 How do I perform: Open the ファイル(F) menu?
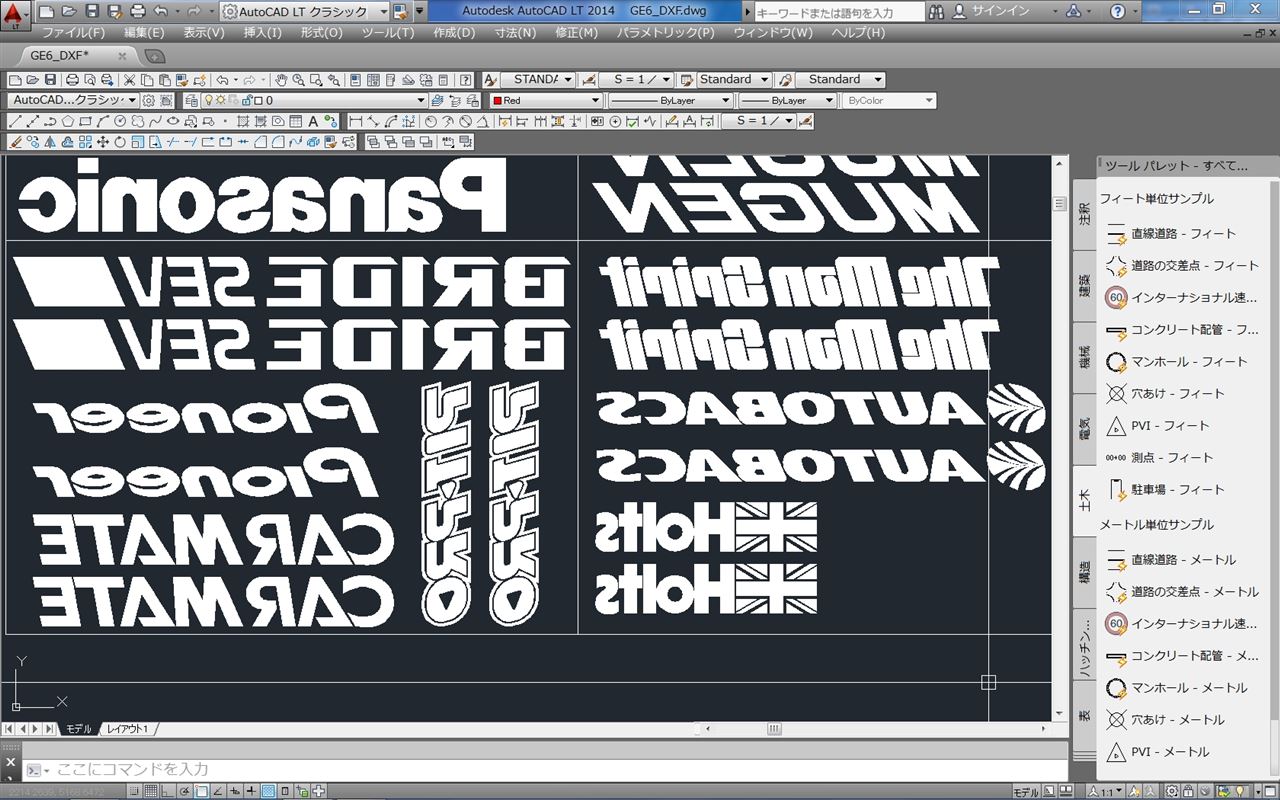(73, 32)
